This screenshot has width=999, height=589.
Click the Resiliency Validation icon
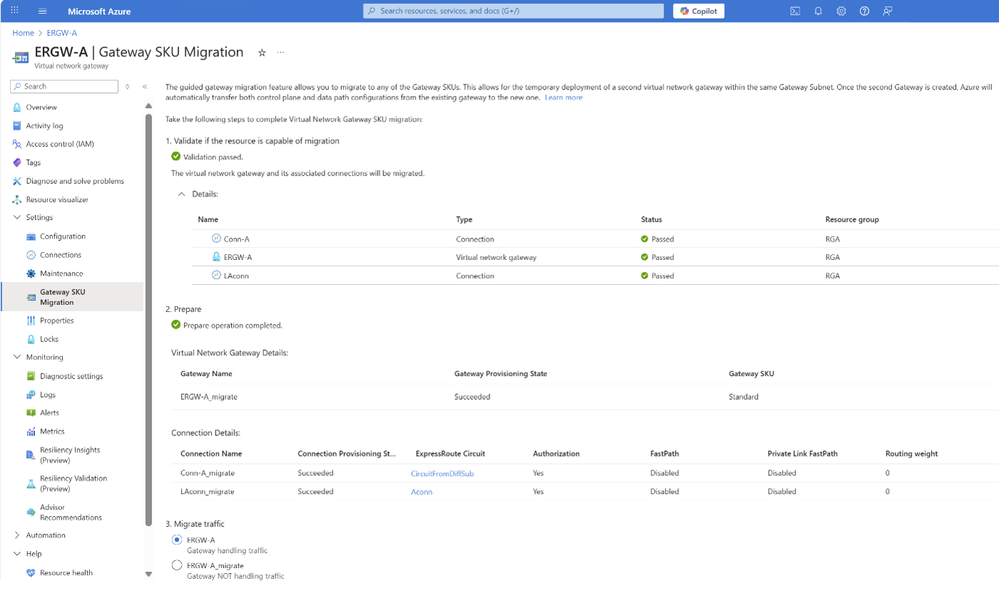point(31,484)
